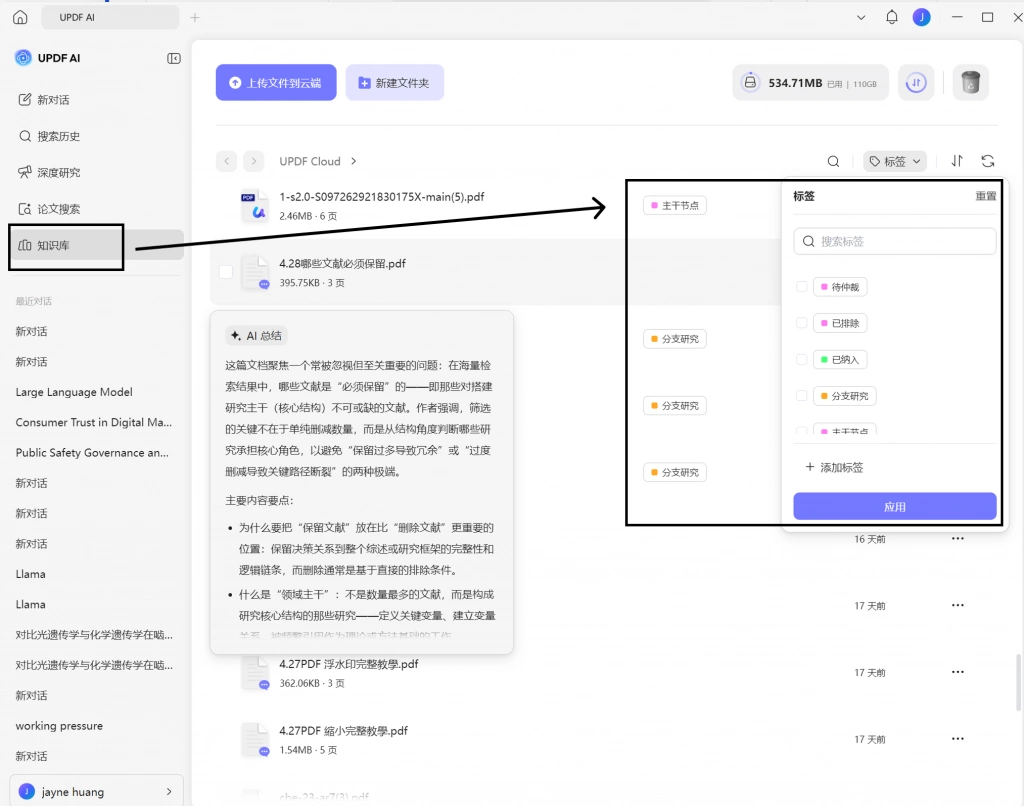Click the cloud sync transfer icon
This screenshot has height=806, width=1024.
click(916, 83)
